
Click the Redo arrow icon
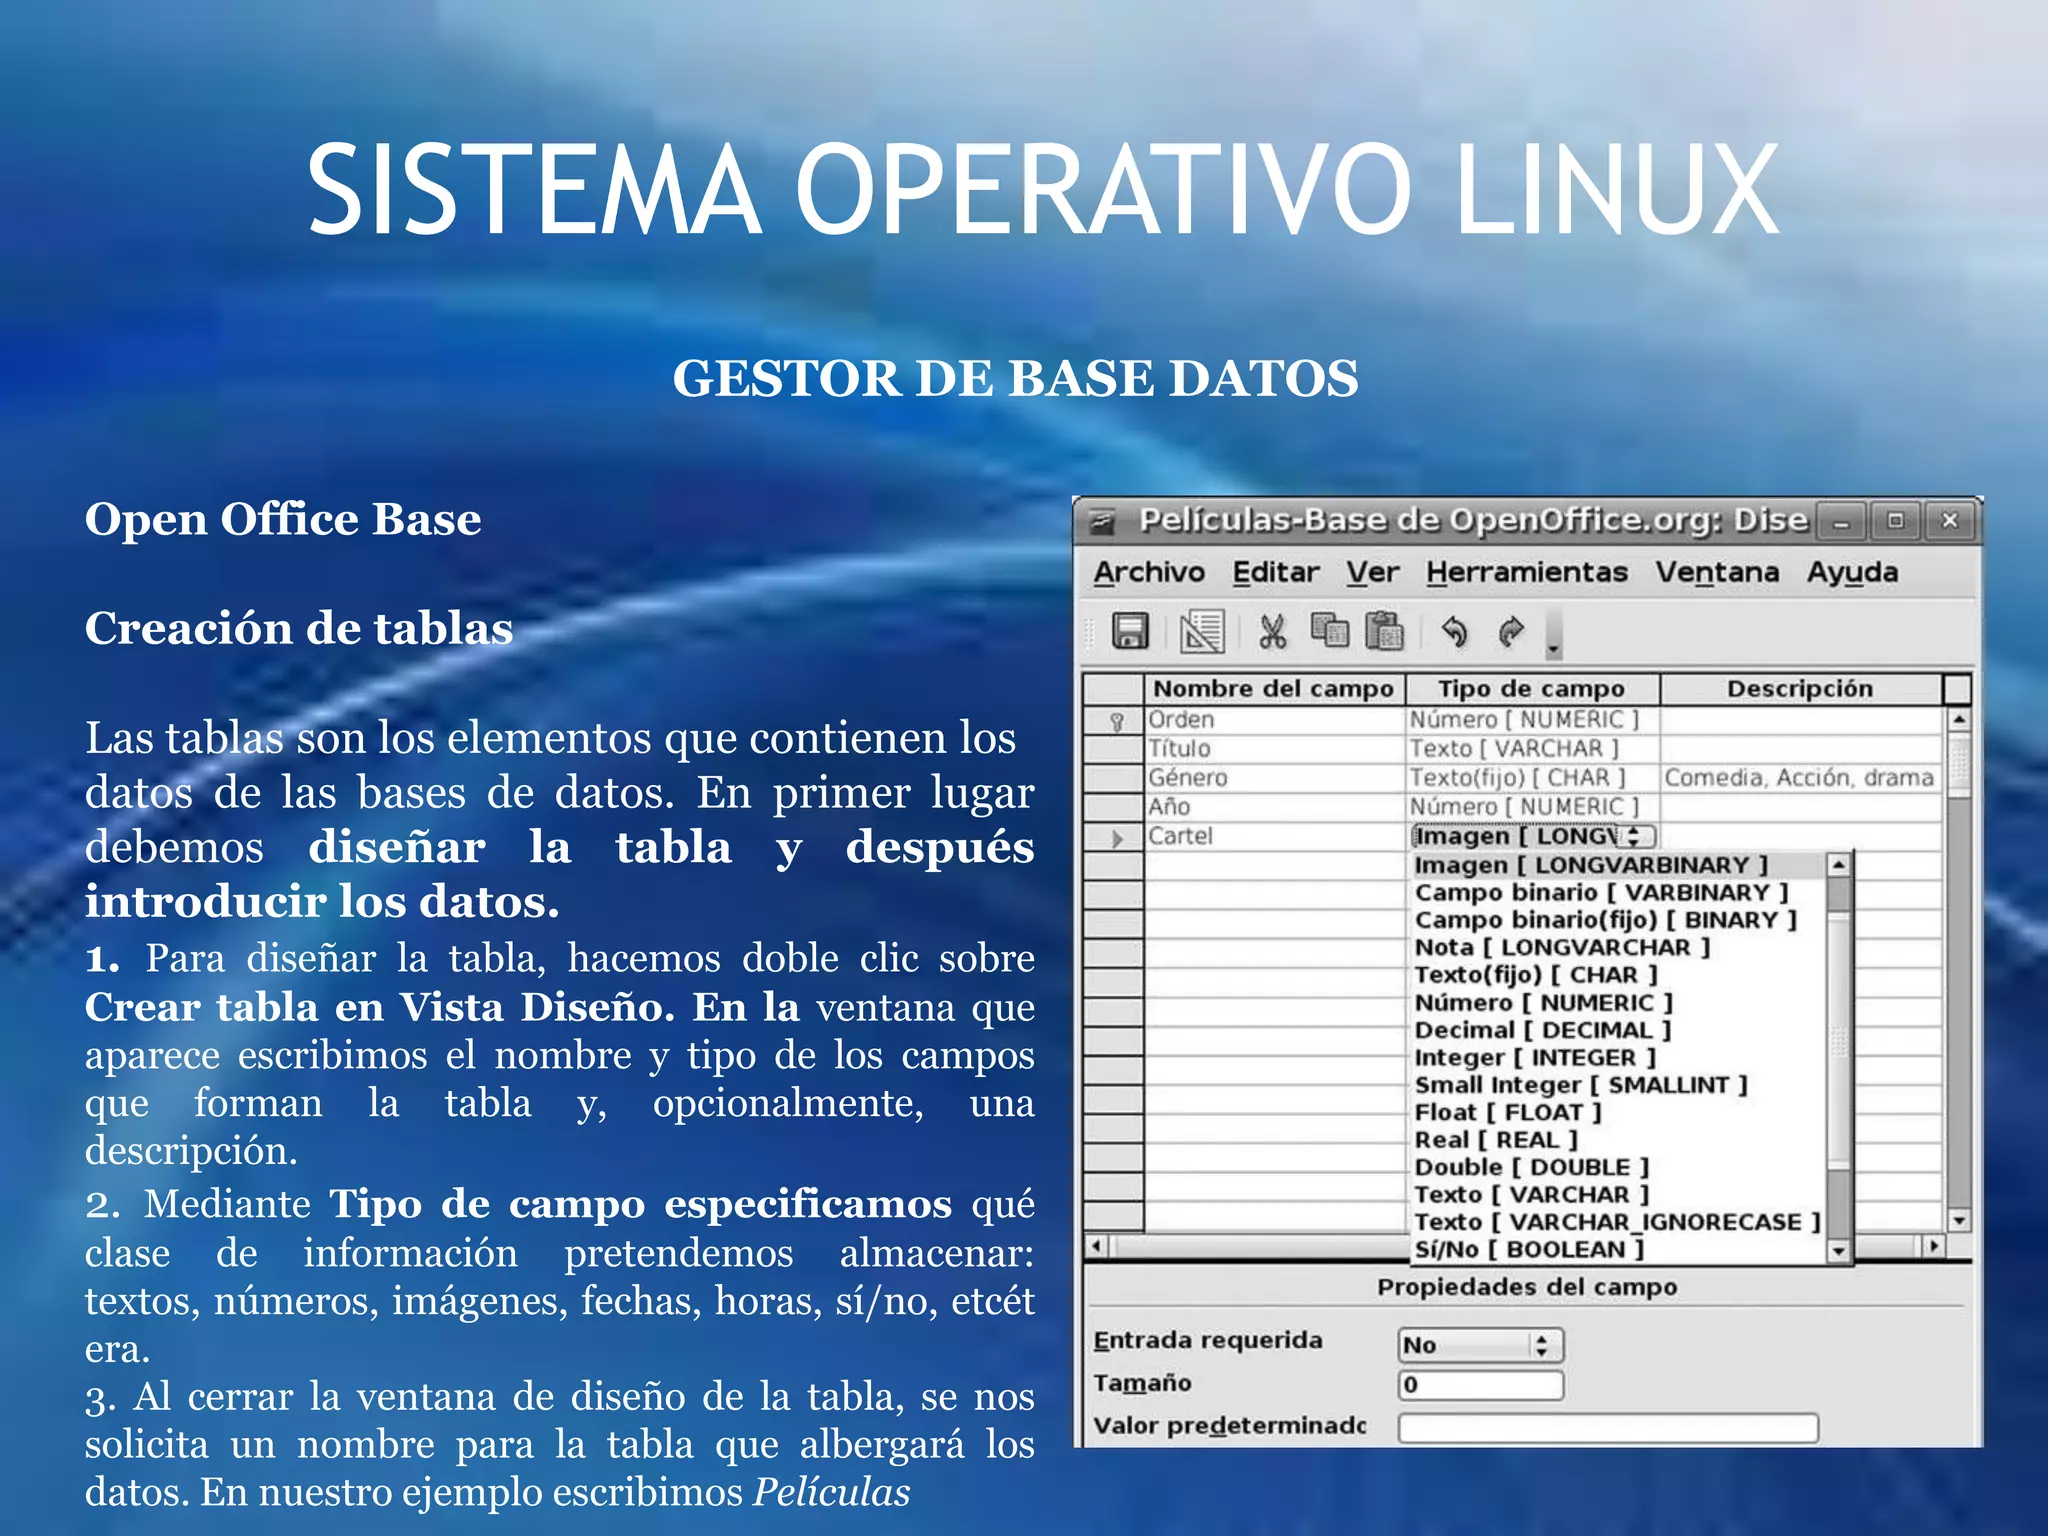pos(1511,632)
